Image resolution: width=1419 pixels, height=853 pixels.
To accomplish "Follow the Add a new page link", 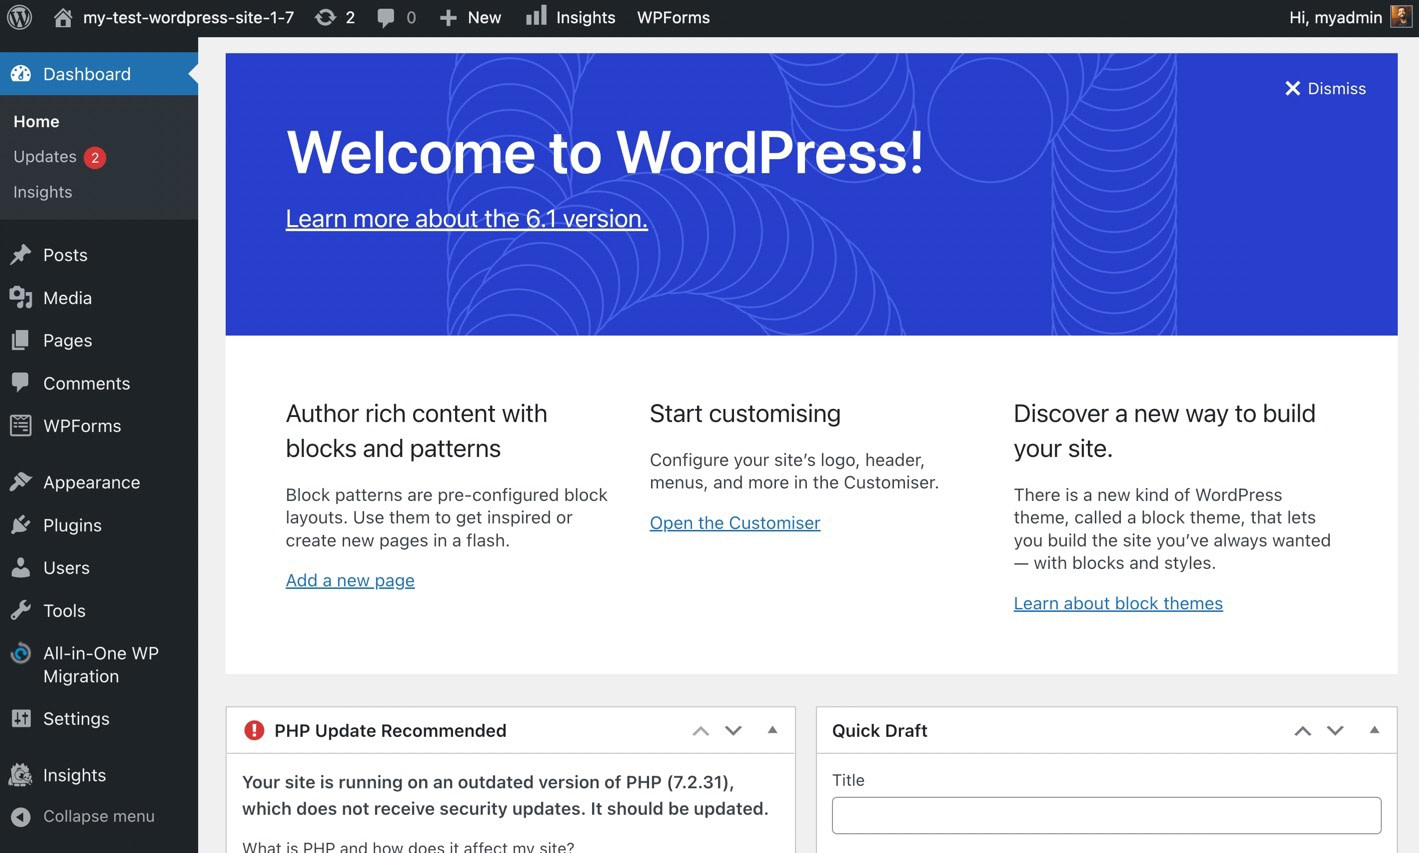I will pos(350,580).
